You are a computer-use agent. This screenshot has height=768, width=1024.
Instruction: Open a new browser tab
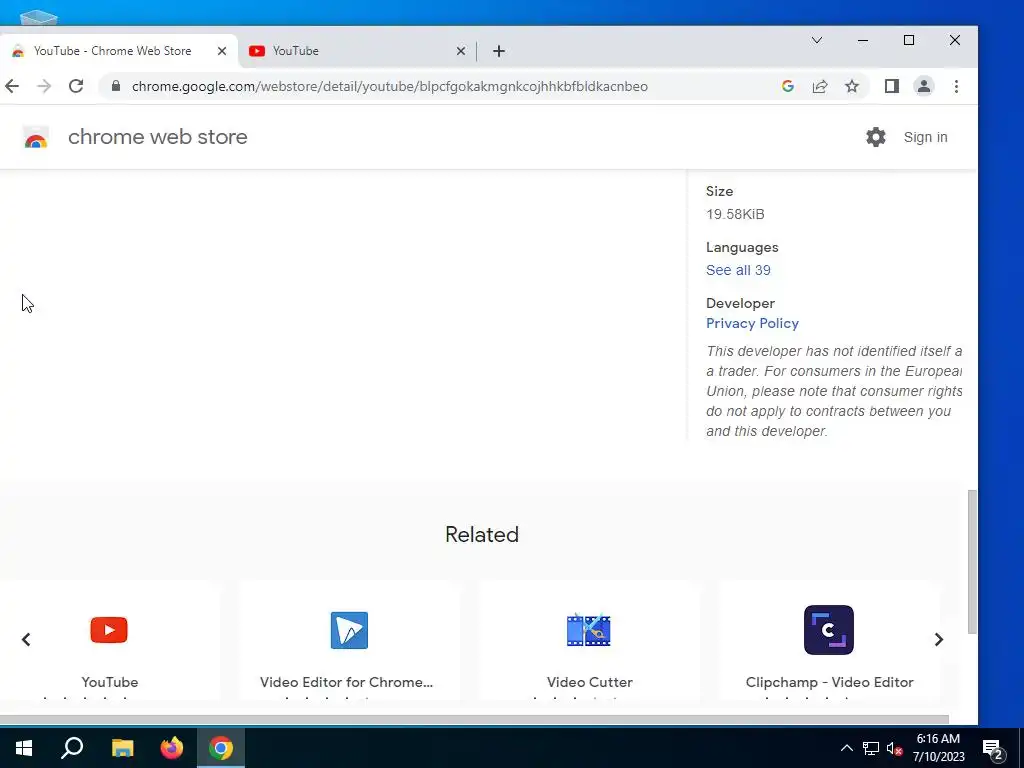[498, 51]
